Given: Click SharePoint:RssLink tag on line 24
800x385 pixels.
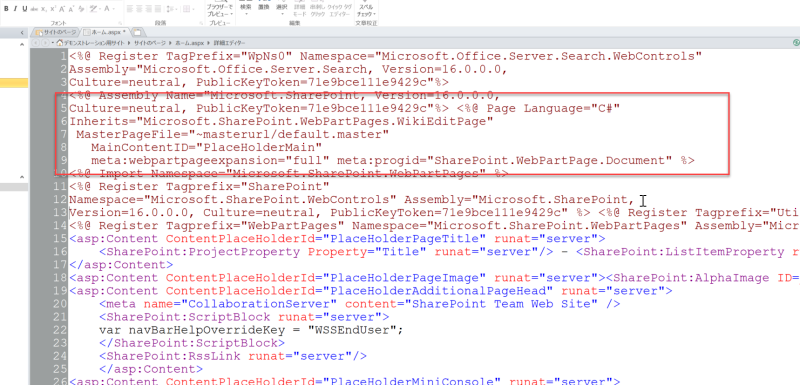Looking at the screenshot, I should pyautogui.click(x=233, y=356).
